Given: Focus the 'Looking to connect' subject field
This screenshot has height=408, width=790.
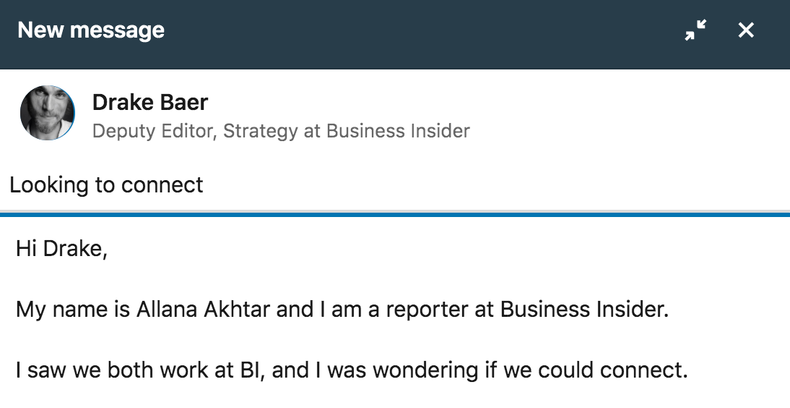Looking at the screenshot, I should tap(106, 185).
